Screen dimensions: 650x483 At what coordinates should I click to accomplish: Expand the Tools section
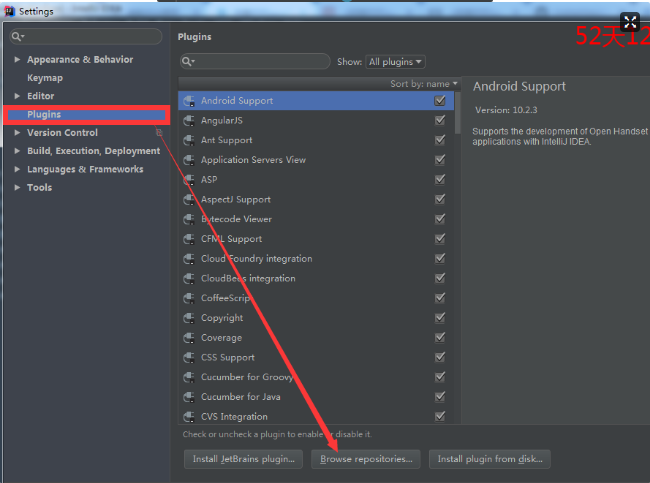[17, 187]
